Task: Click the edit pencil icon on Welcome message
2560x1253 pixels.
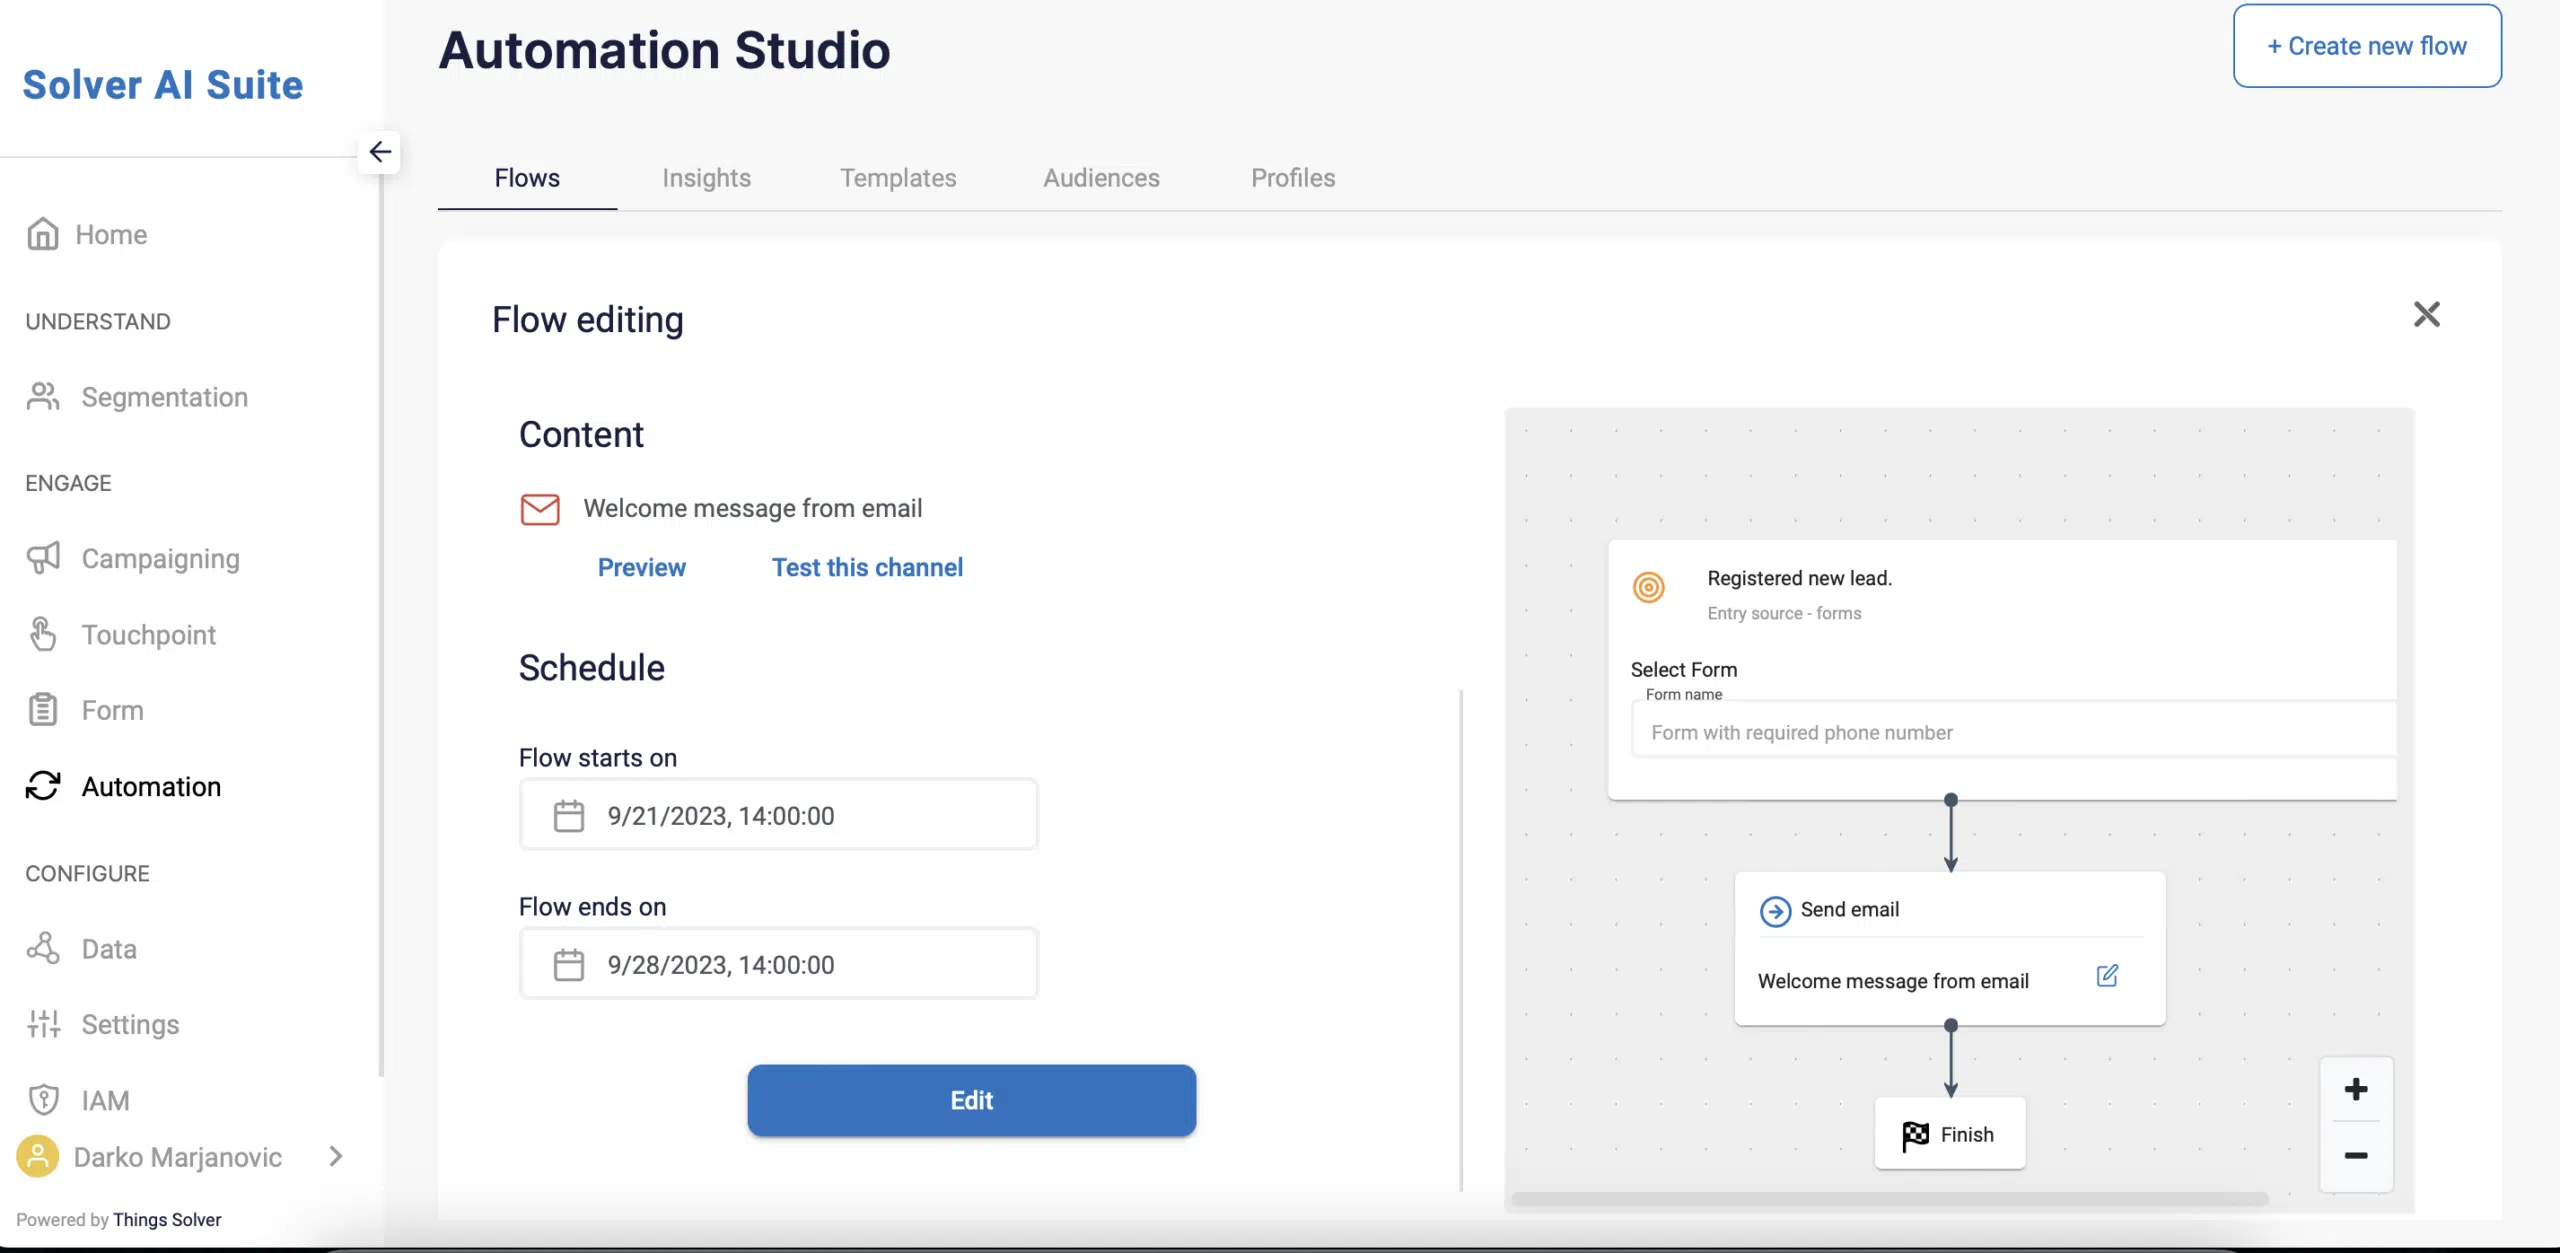Action: pos(2108,979)
